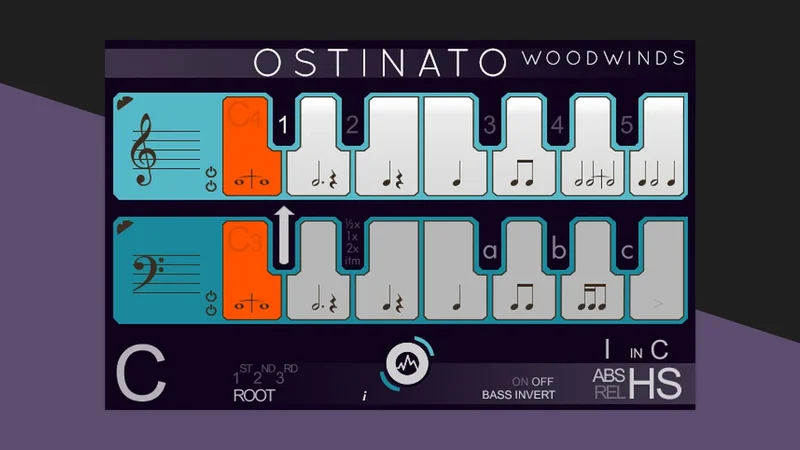Toggle lower power icon on treble row
Viewport: 800px width, 450px height.
pyautogui.click(x=211, y=186)
